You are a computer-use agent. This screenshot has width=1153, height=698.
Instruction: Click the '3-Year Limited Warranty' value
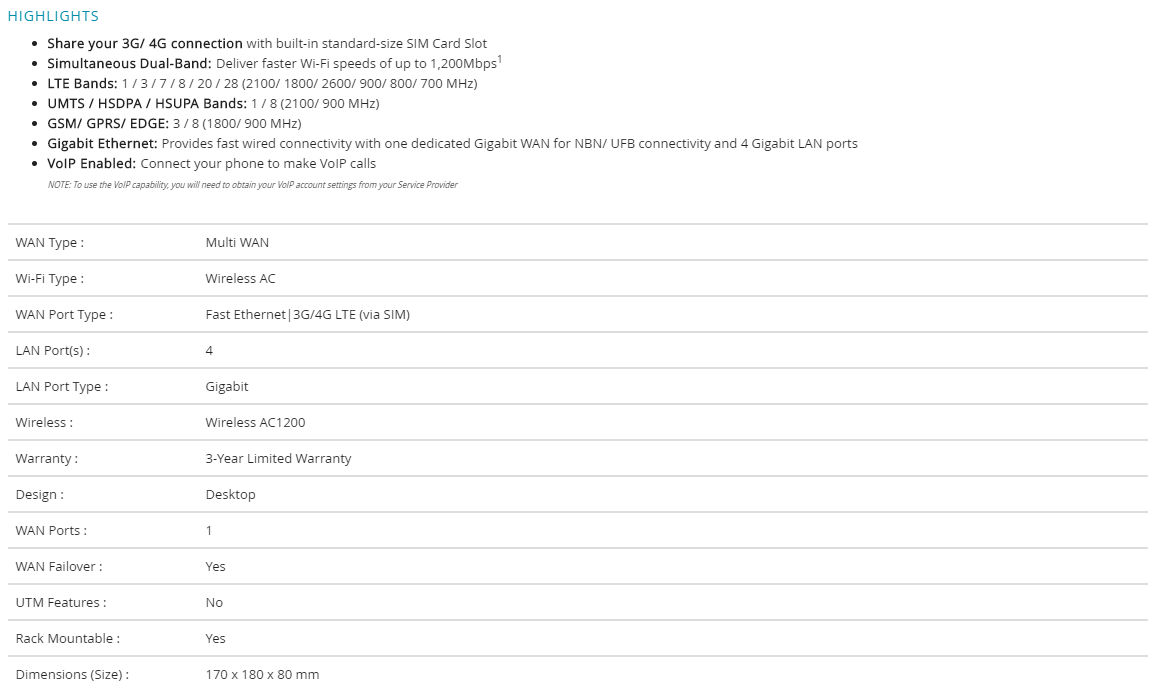(x=278, y=459)
